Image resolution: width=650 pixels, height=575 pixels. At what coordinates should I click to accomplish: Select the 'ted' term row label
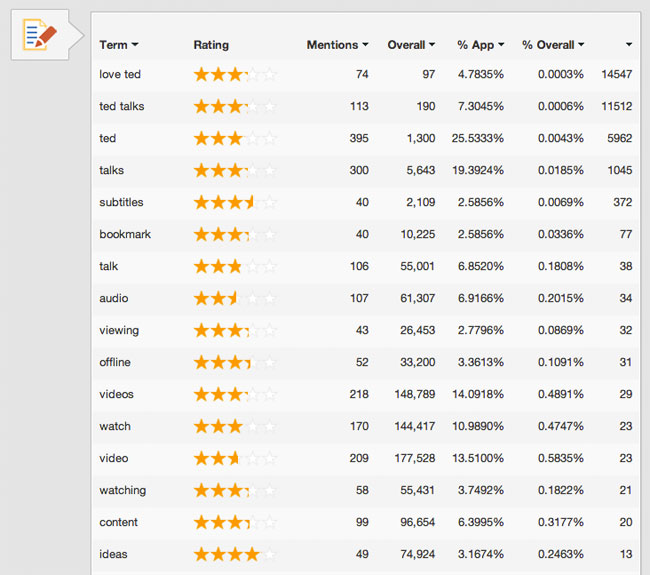107,138
